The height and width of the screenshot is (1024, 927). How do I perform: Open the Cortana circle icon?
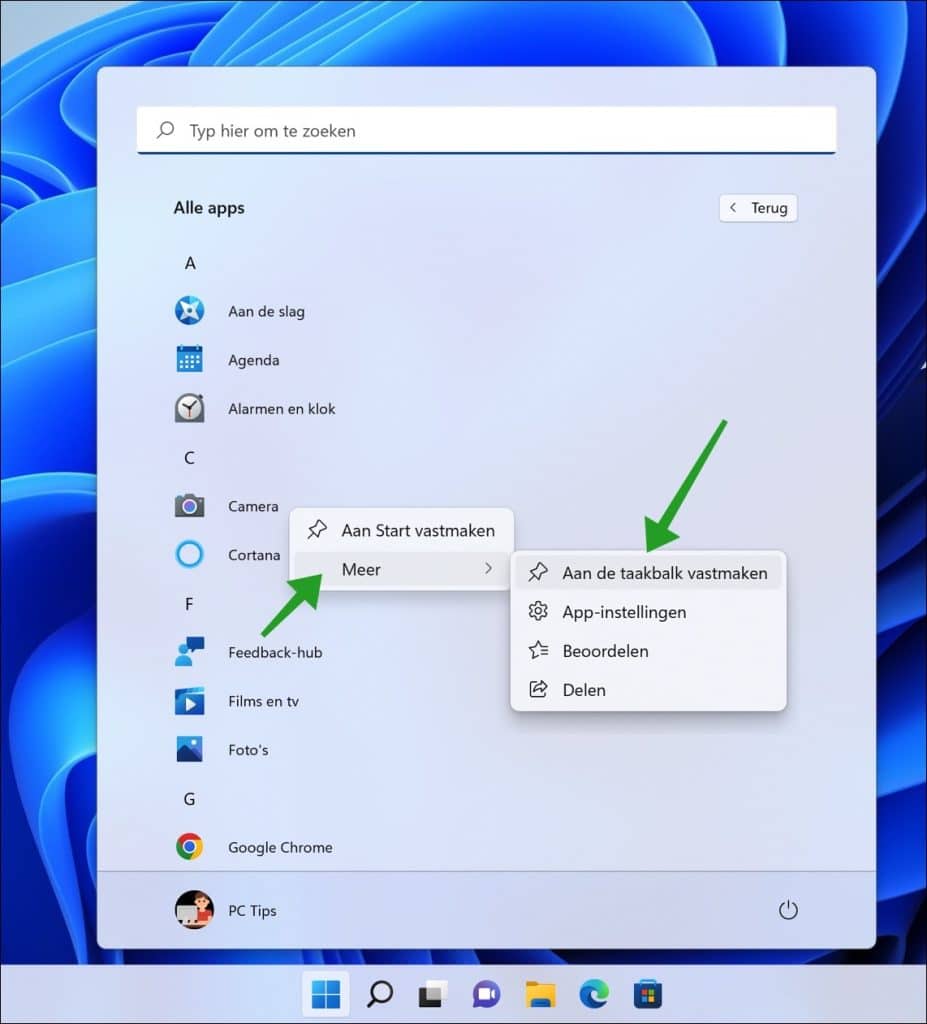(x=189, y=554)
